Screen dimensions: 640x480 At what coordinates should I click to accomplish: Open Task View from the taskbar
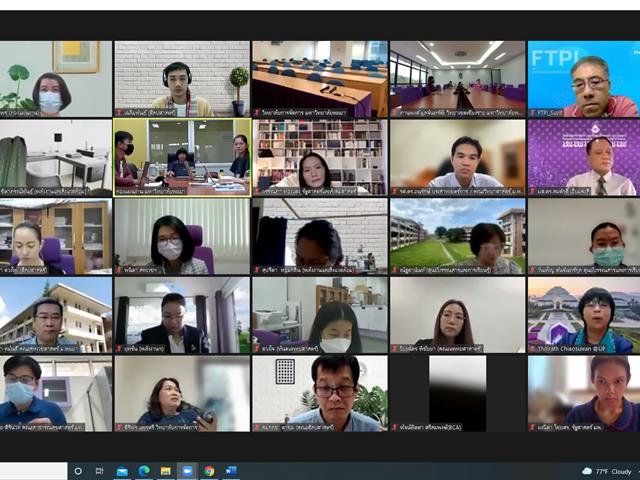point(99,471)
